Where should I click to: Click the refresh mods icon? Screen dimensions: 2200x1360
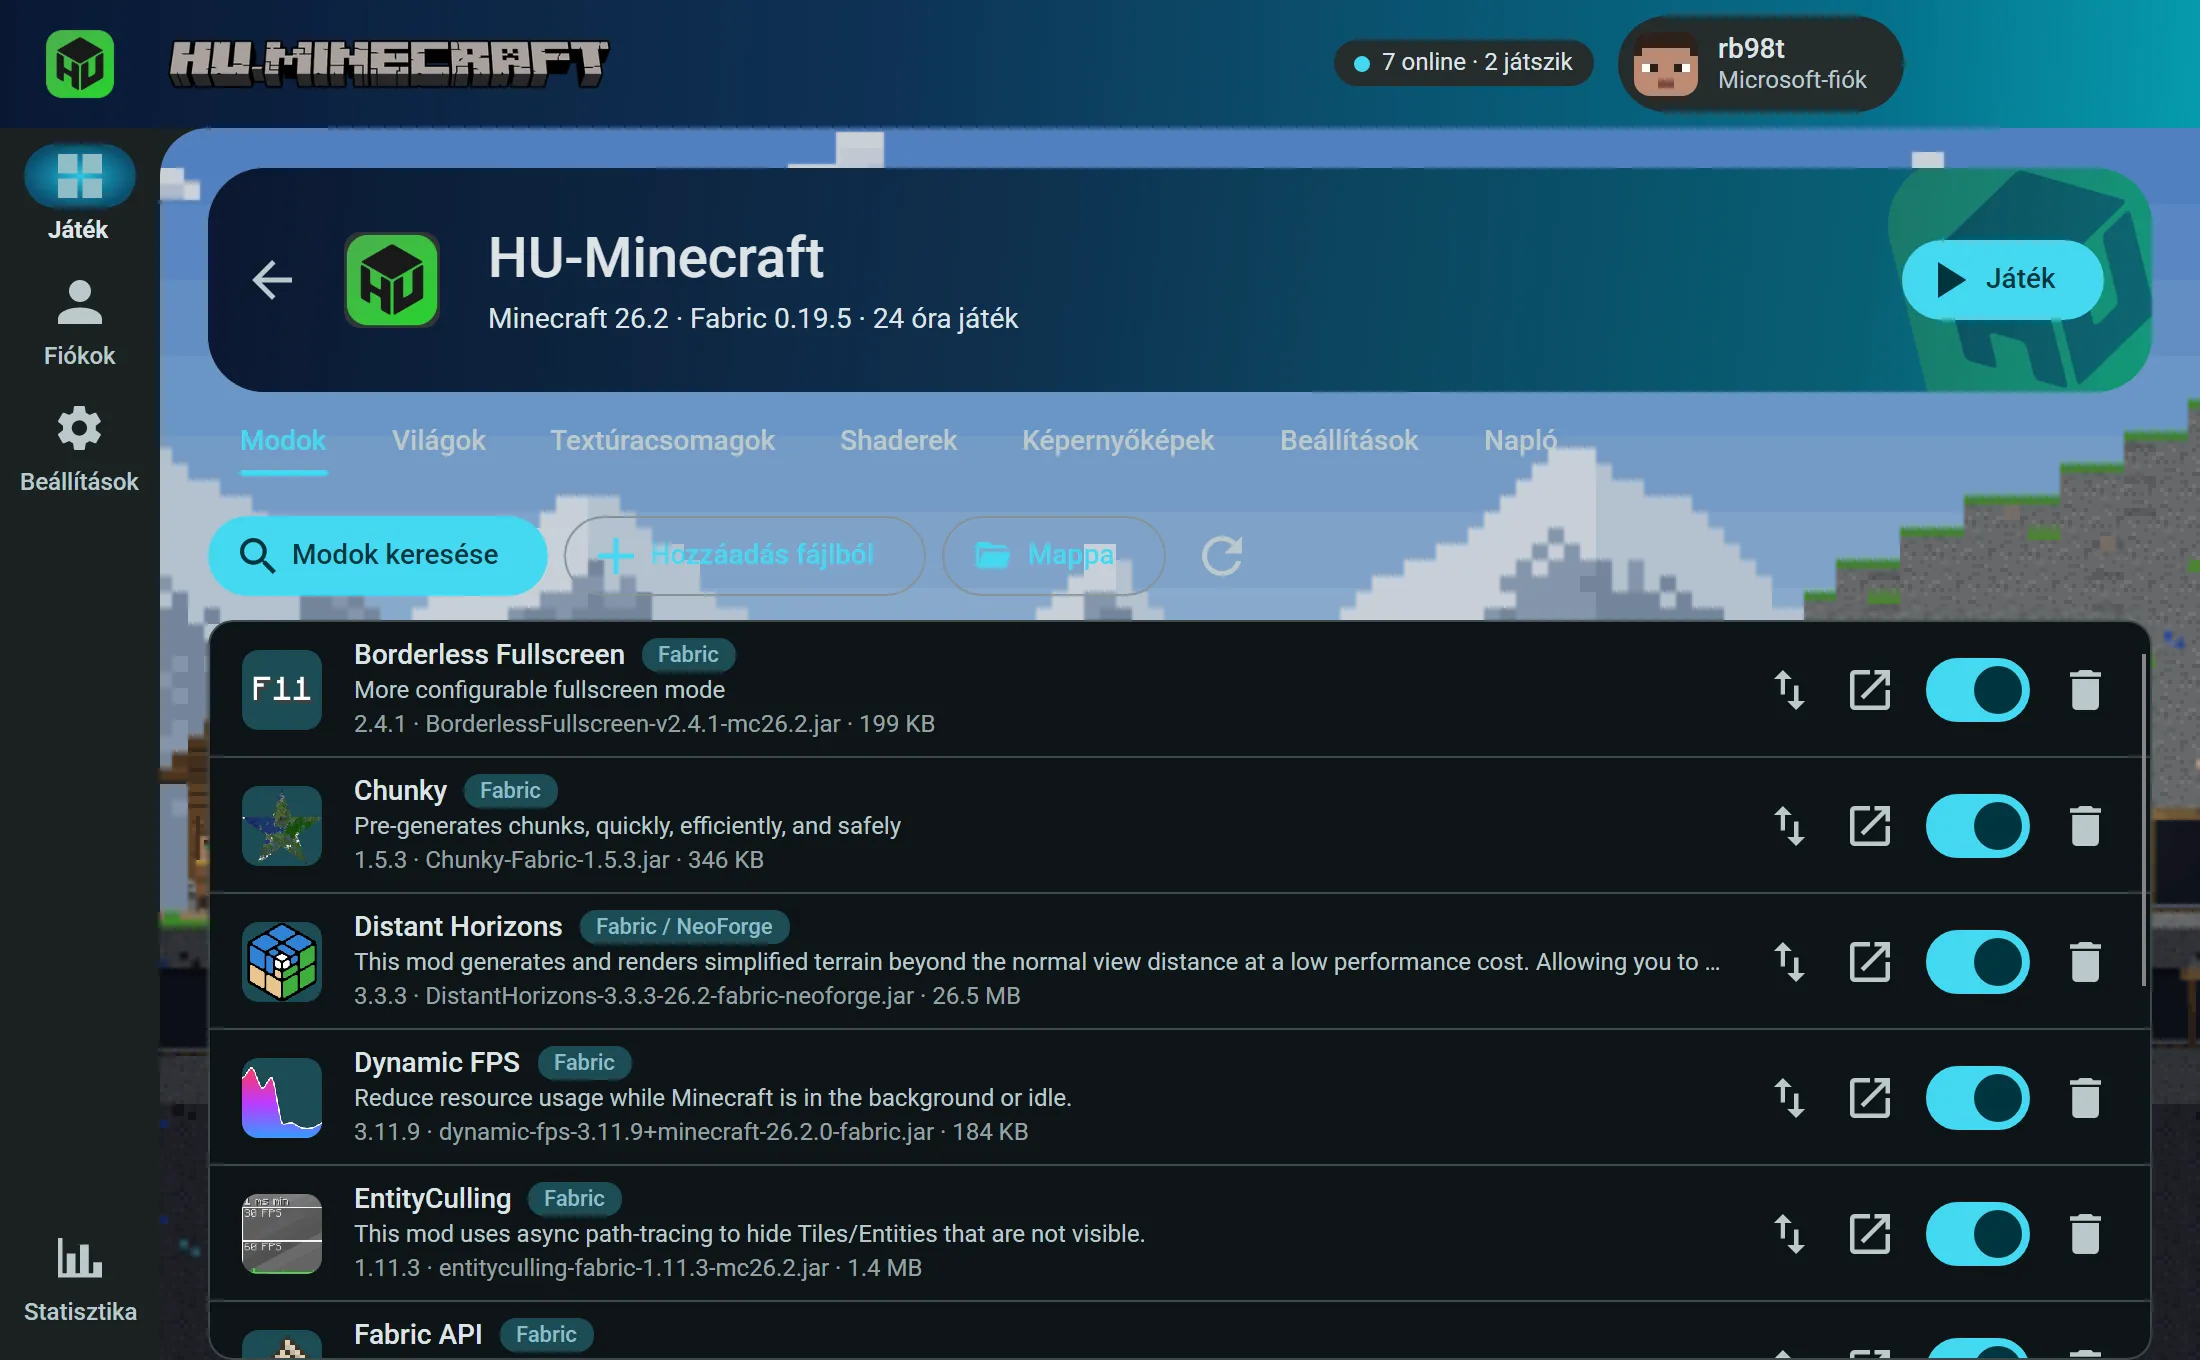pyautogui.click(x=1222, y=556)
